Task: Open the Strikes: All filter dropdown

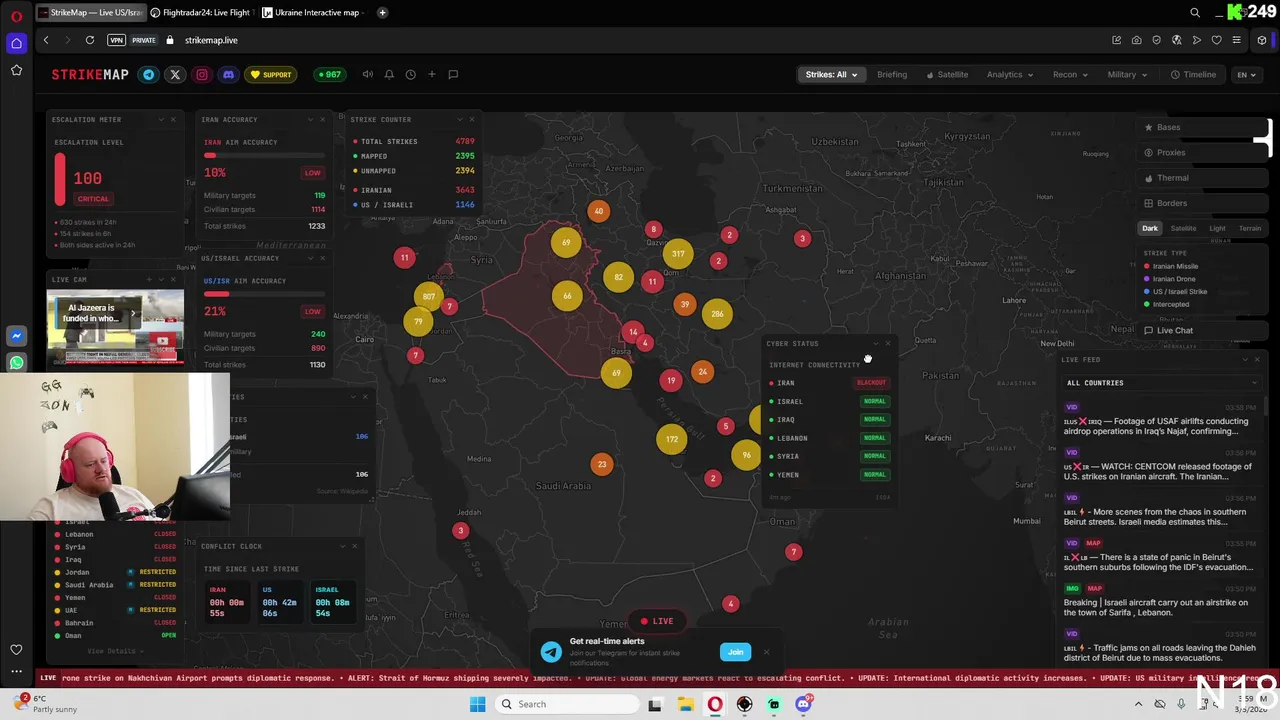Action: point(831,74)
